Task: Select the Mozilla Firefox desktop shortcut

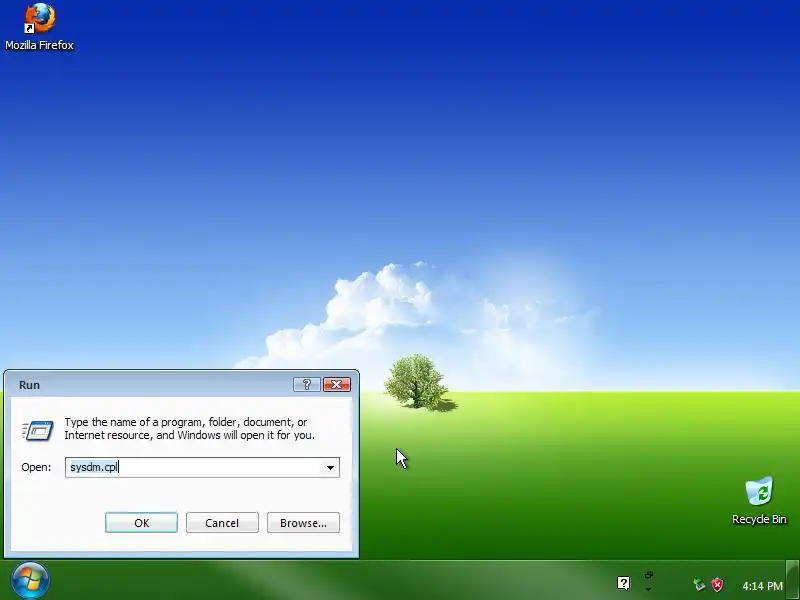Action: tap(39, 27)
